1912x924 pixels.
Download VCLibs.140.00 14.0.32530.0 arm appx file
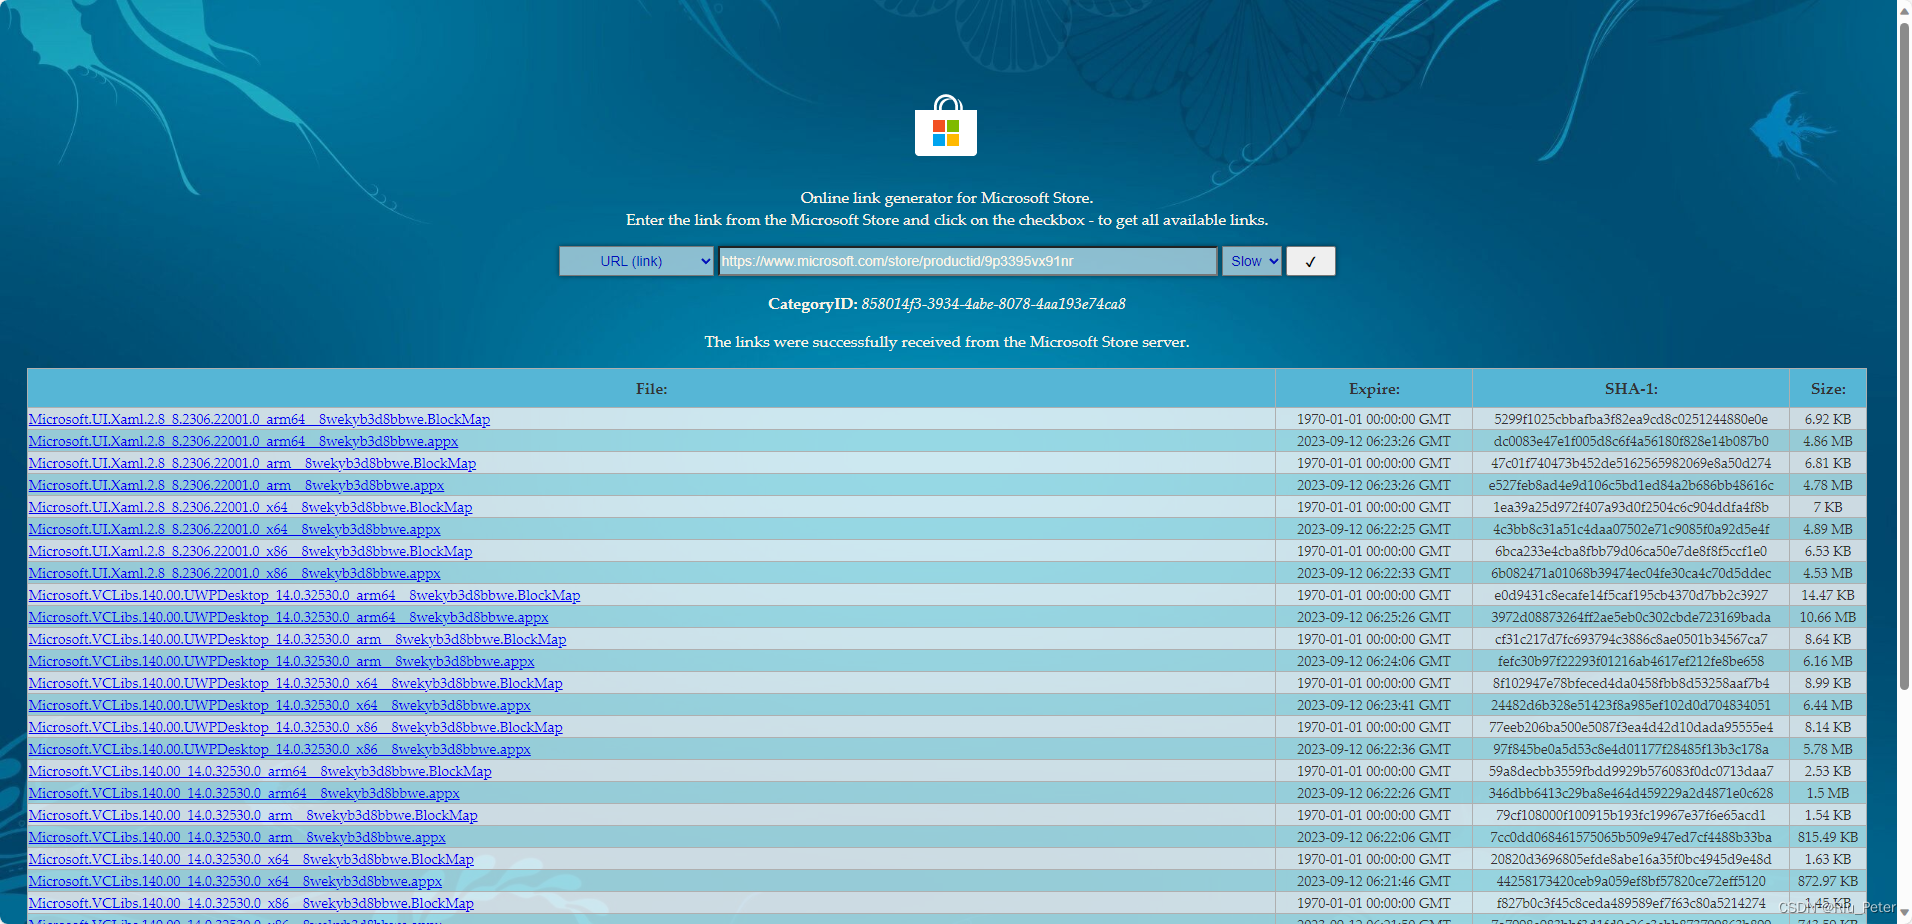click(x=237, y=837)
